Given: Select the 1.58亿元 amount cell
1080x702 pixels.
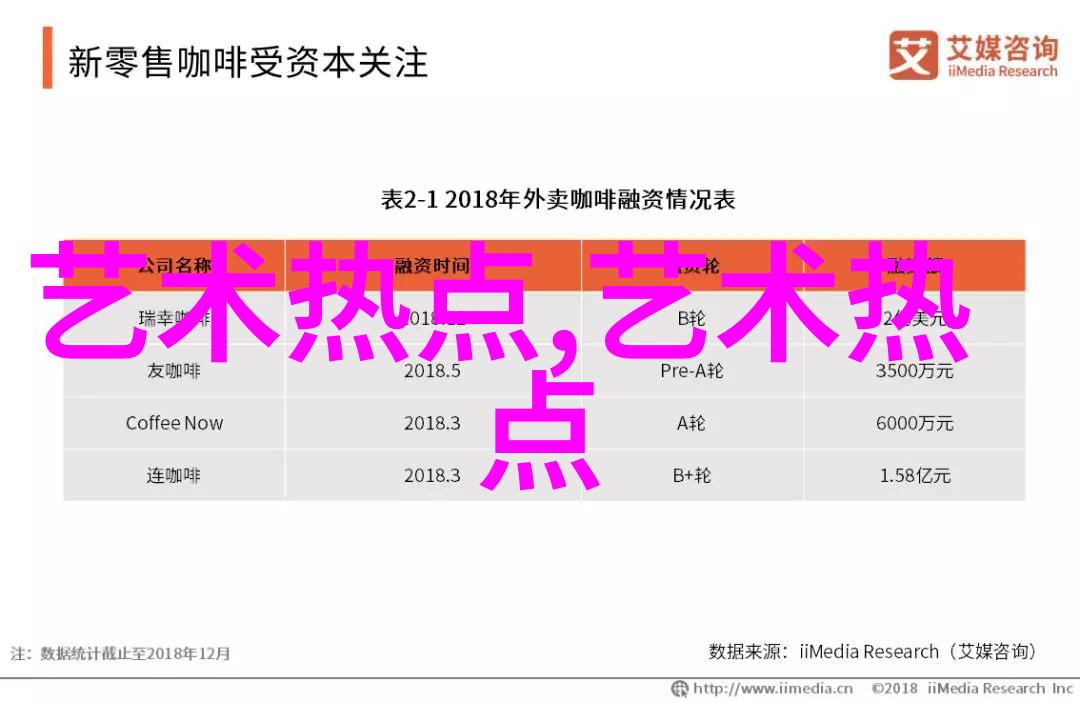Looking at the screenshot, I should (915, 475).
